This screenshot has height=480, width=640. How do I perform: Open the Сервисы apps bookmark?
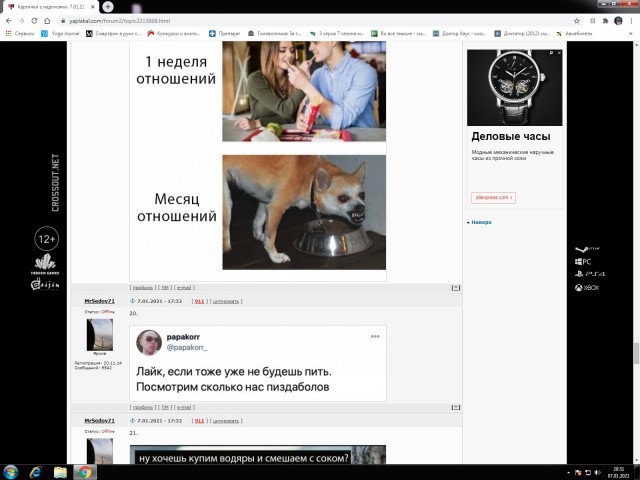[x=20, y=33]
